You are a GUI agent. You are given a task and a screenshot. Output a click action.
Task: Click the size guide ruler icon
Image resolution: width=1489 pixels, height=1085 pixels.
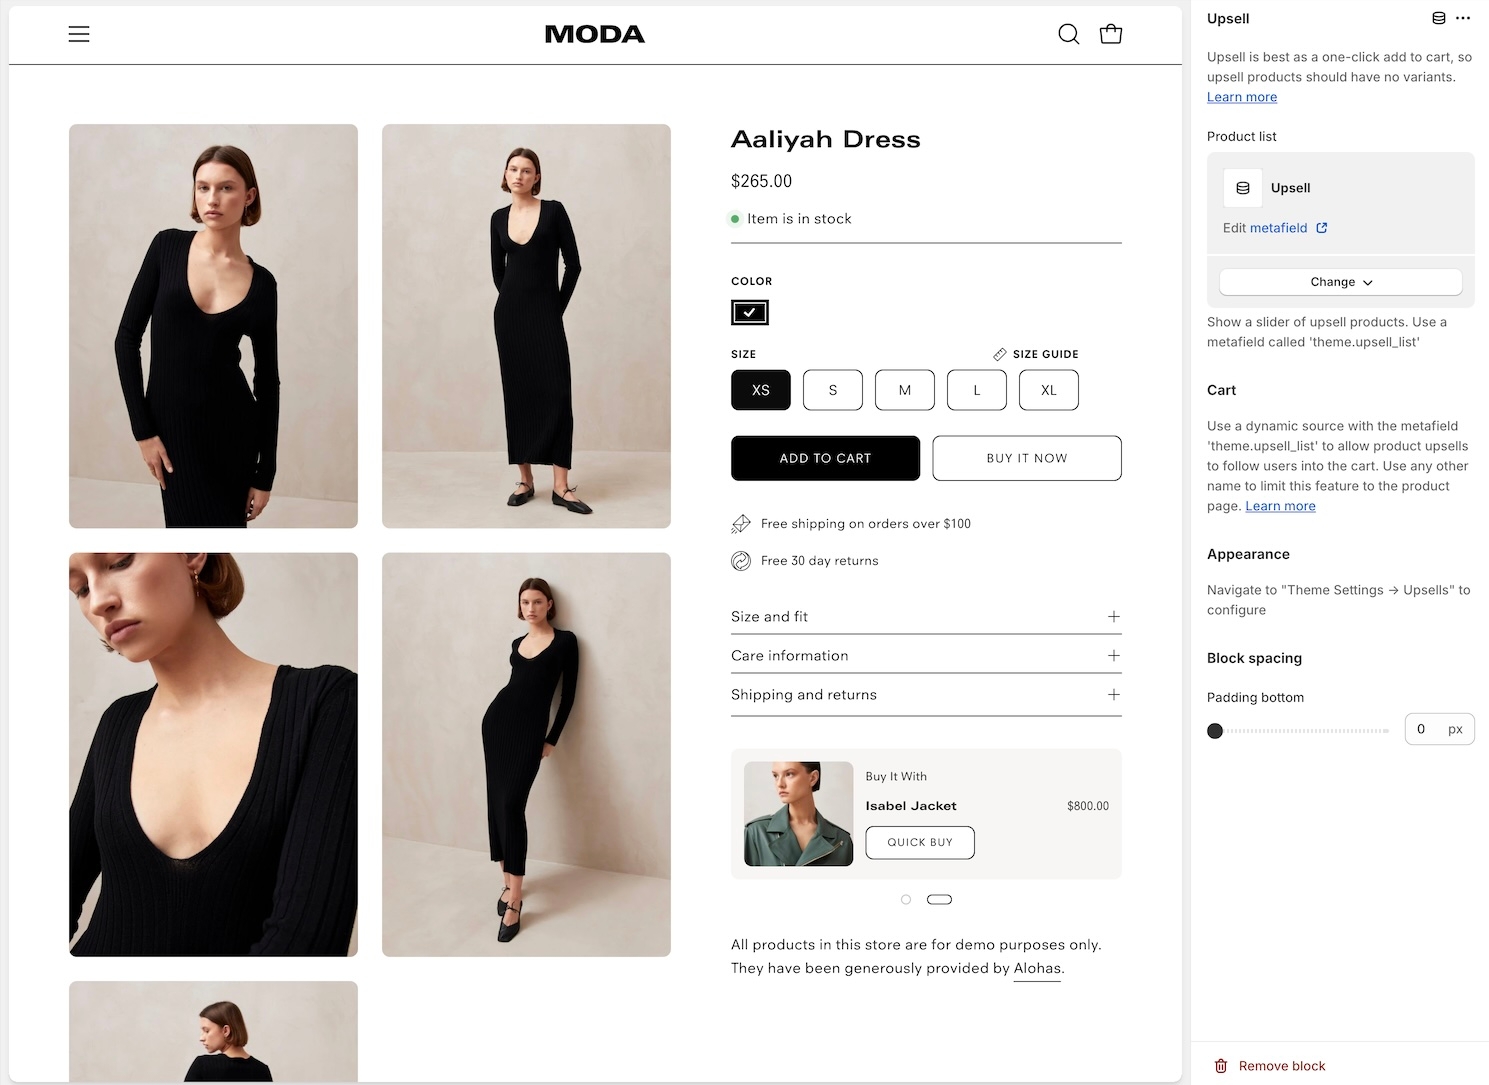coord(999,354)
